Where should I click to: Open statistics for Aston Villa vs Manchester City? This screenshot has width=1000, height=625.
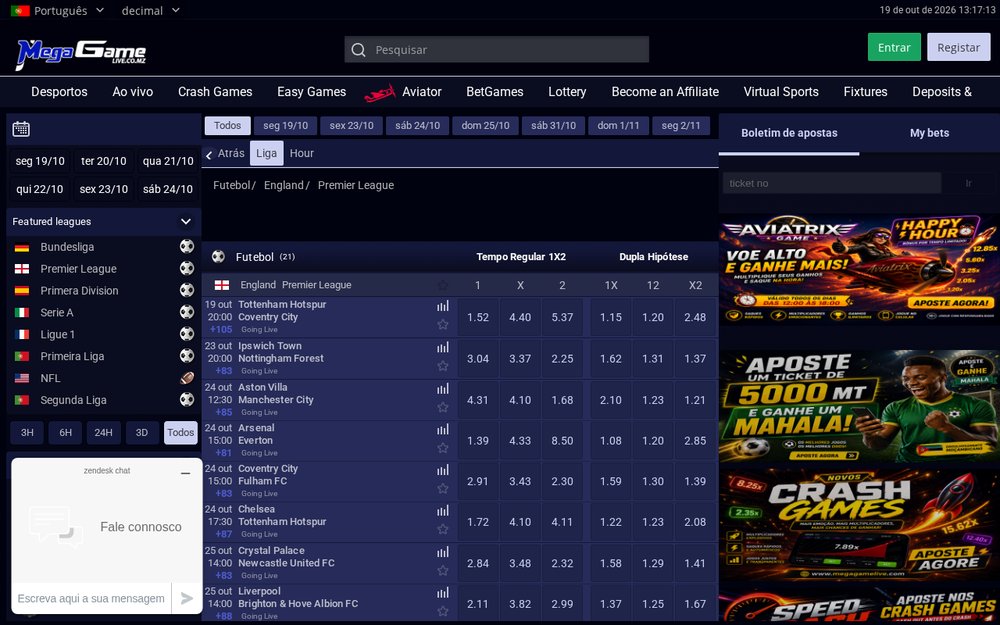[443, 389]
